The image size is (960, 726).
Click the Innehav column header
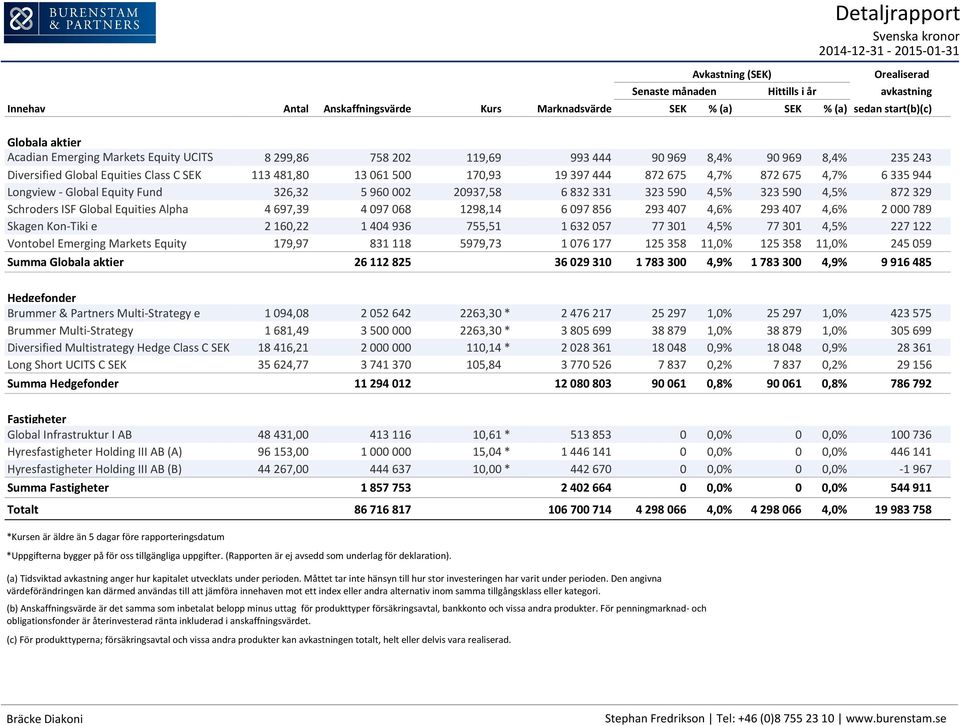point(26,109)
